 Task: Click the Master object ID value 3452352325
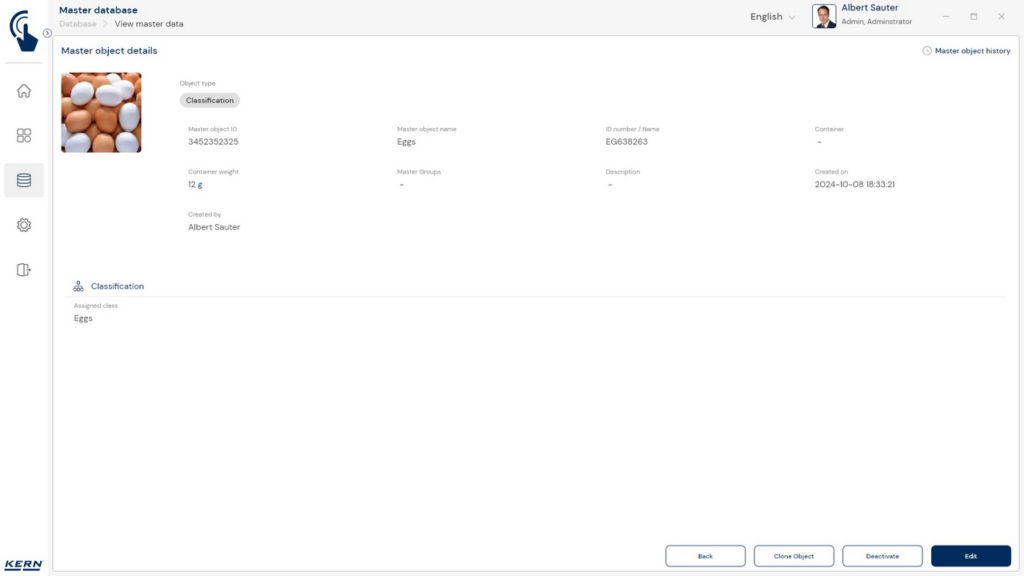[213, 142]
